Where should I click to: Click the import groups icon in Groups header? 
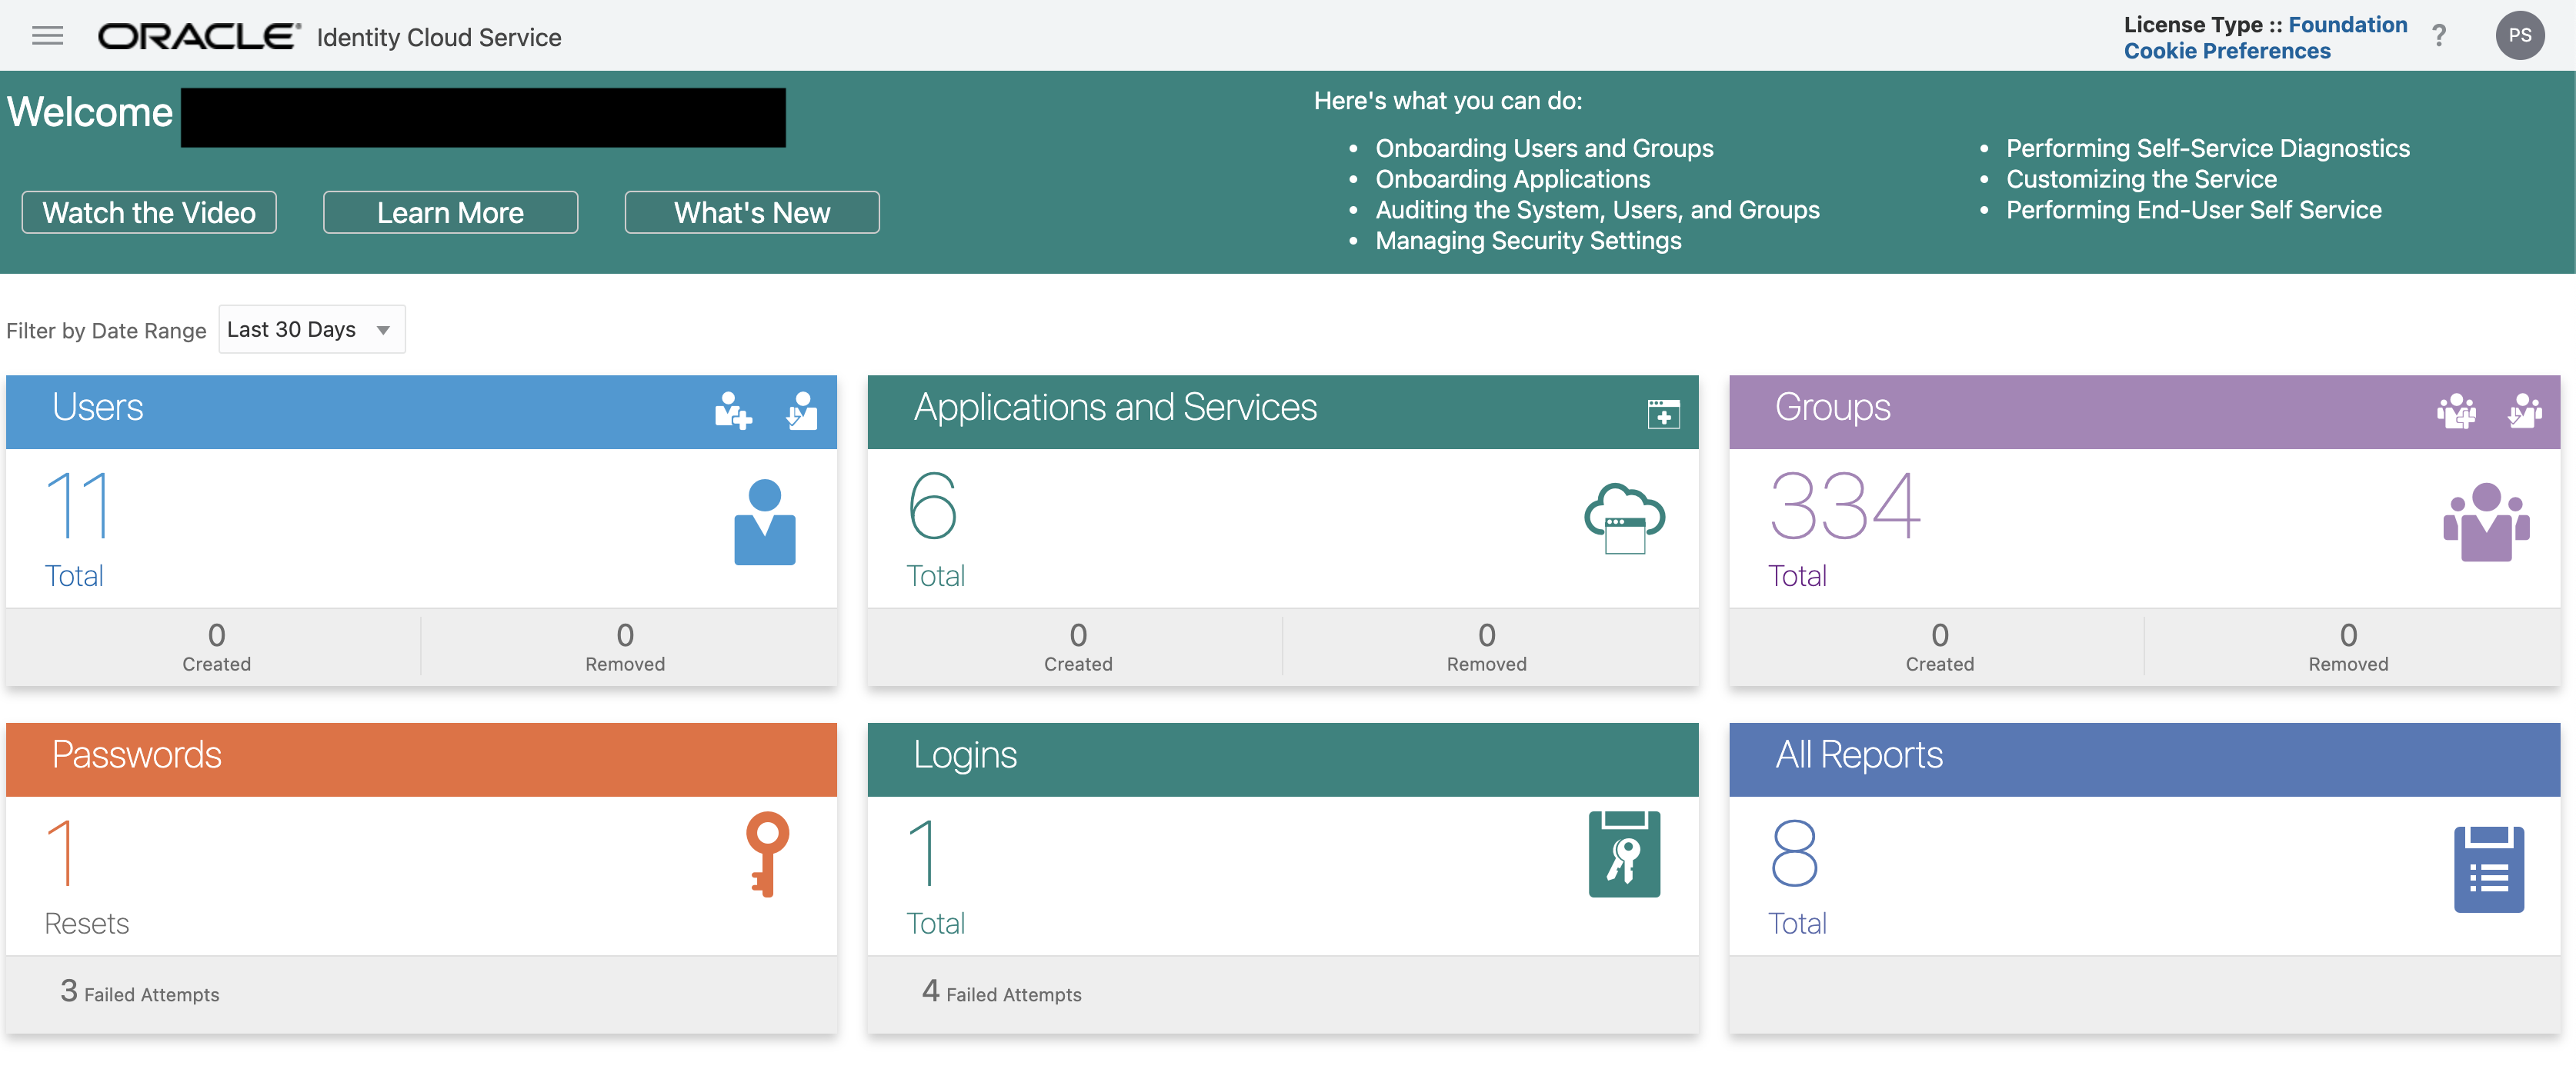[x=2524, y=410]
